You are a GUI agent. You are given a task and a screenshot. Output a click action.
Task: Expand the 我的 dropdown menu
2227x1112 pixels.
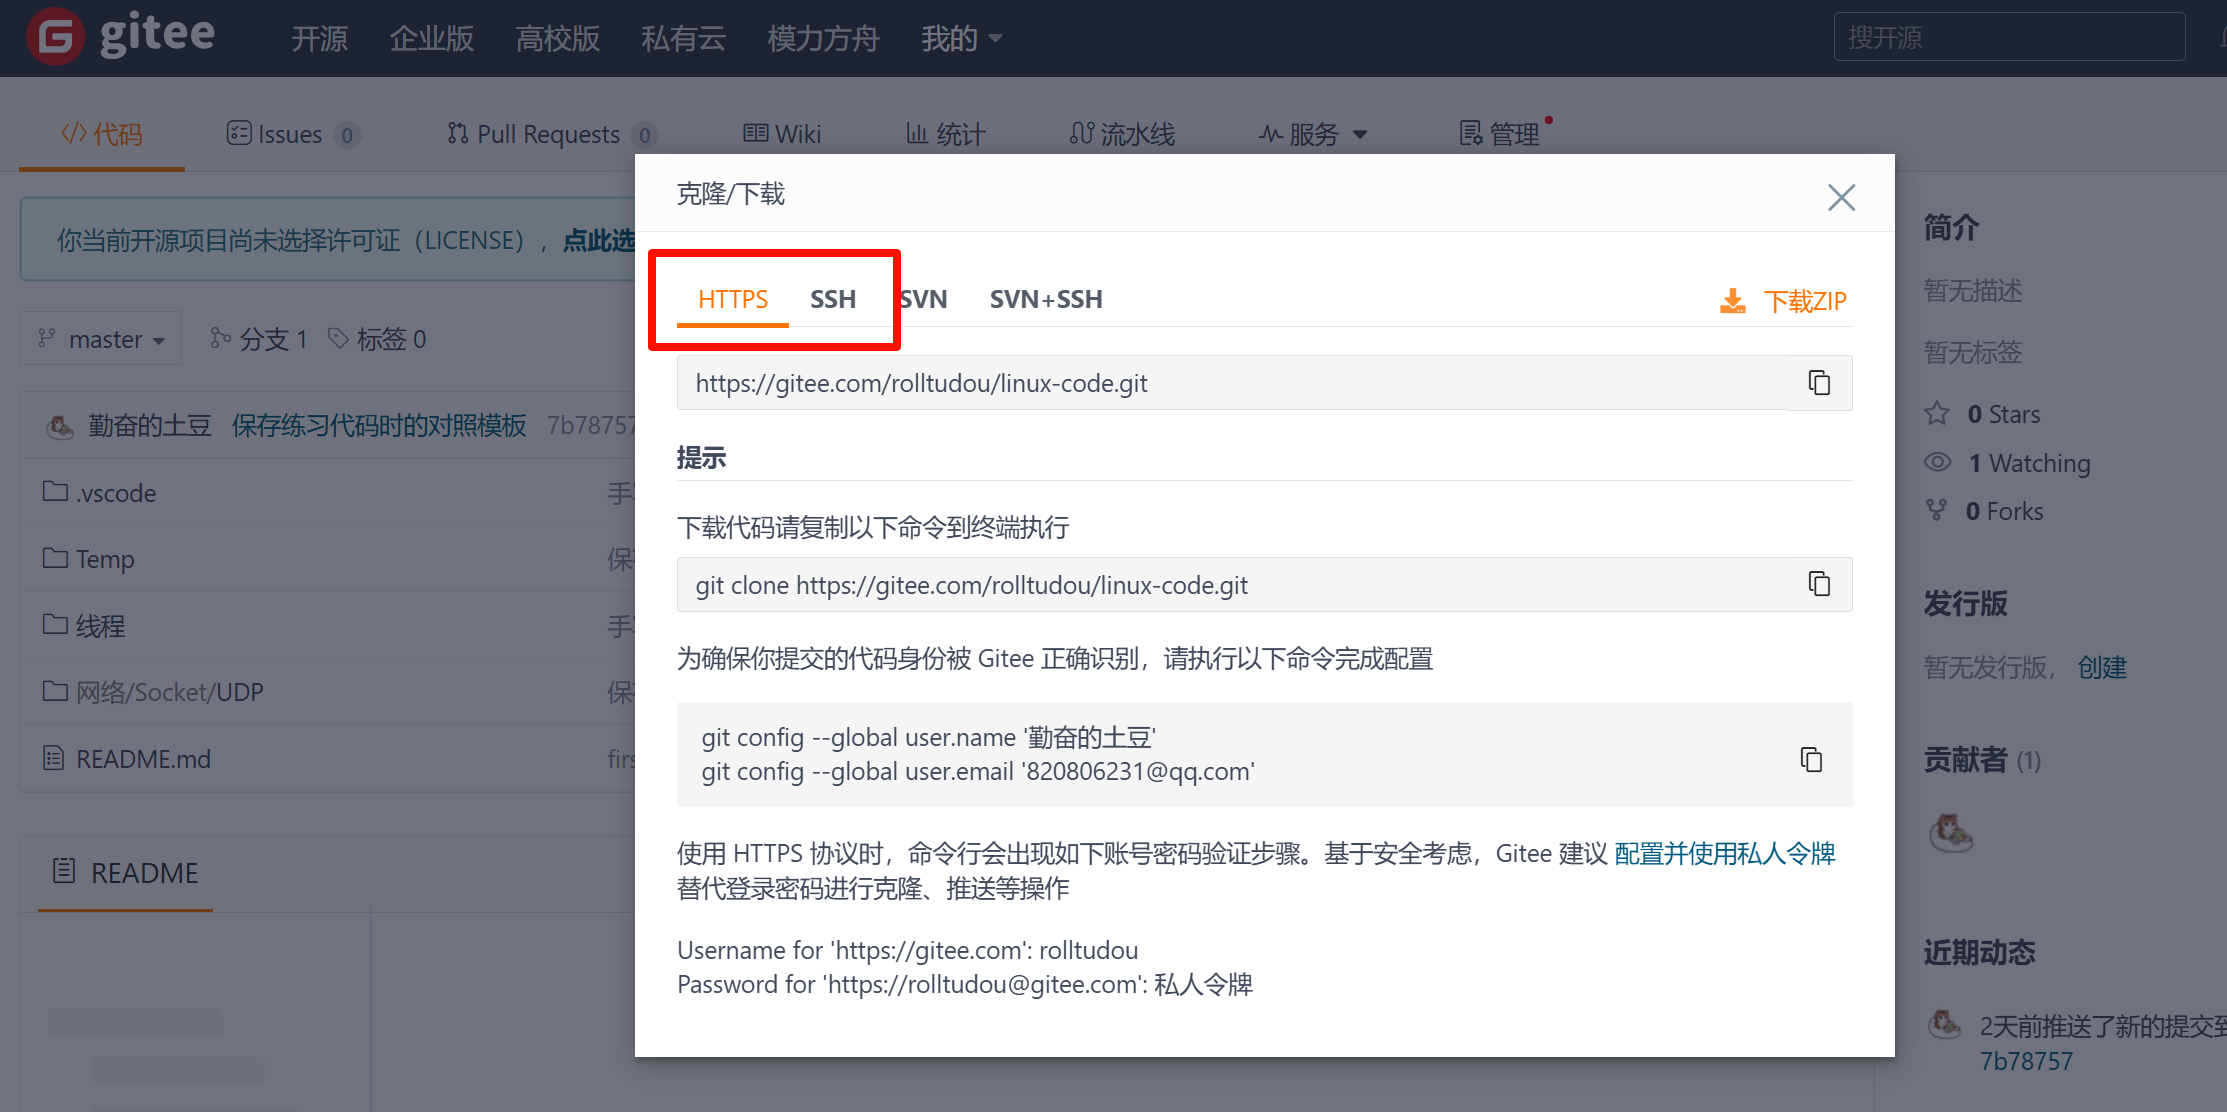tap(961, 39)
